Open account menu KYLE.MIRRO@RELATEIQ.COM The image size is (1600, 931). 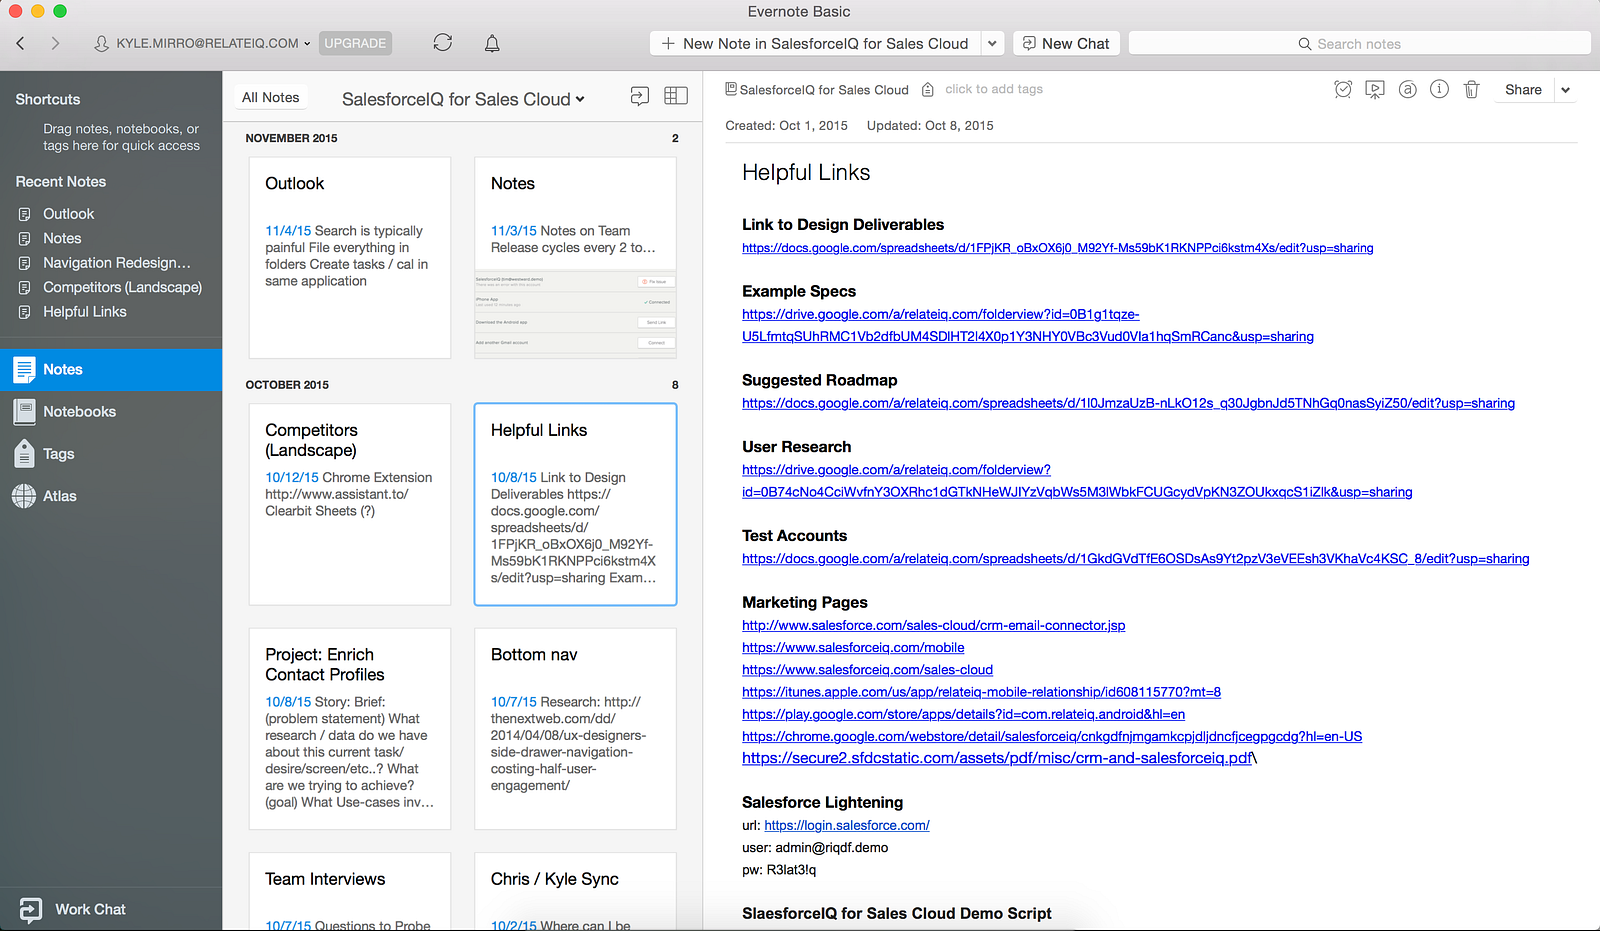coord(203,44)
